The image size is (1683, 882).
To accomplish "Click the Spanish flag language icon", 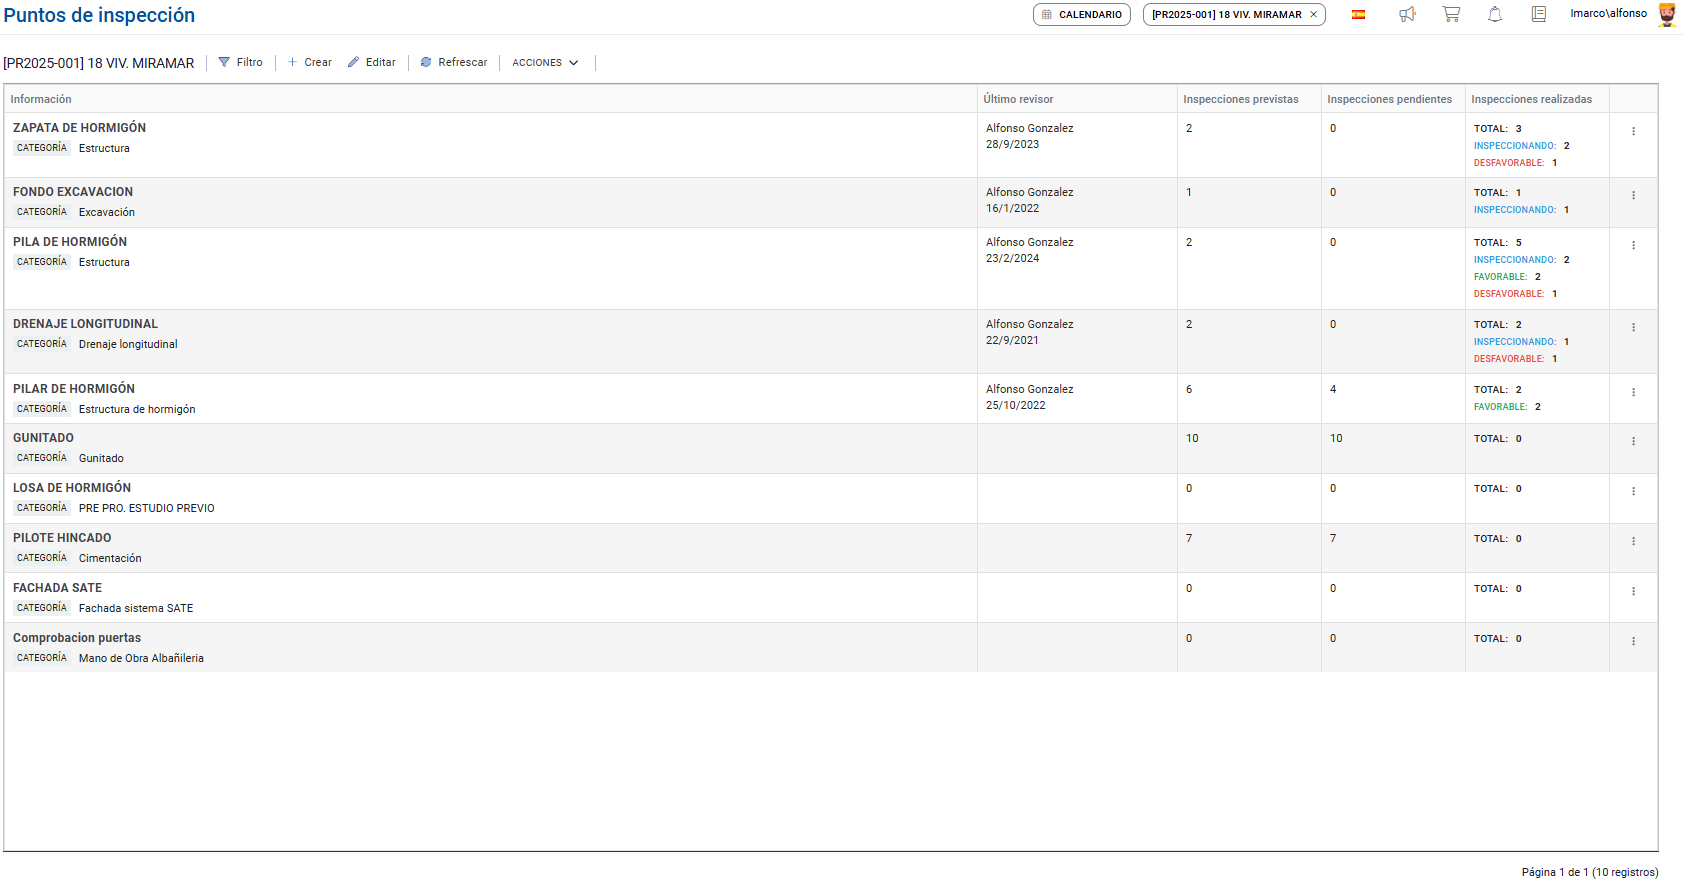I will pyautogui.click(x=1358, y=14).
